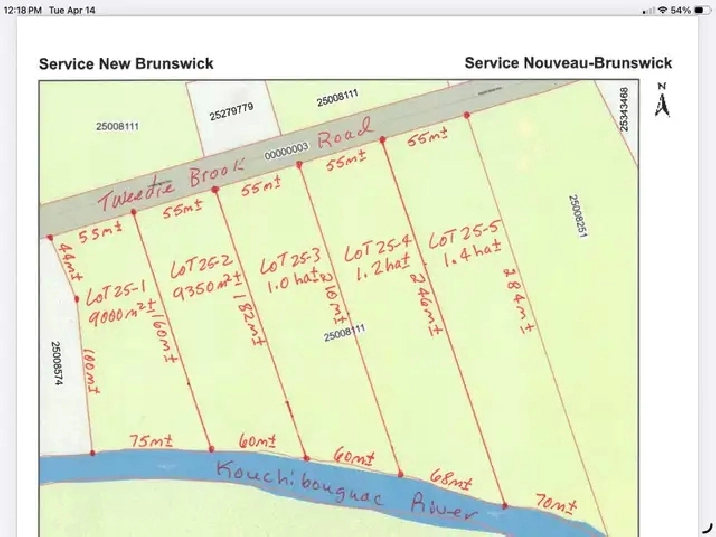The height and width of the screenshot is (537, 716).
Task: Click the Service Nouveau-Brunswick heading
Action: click(568, 63)
